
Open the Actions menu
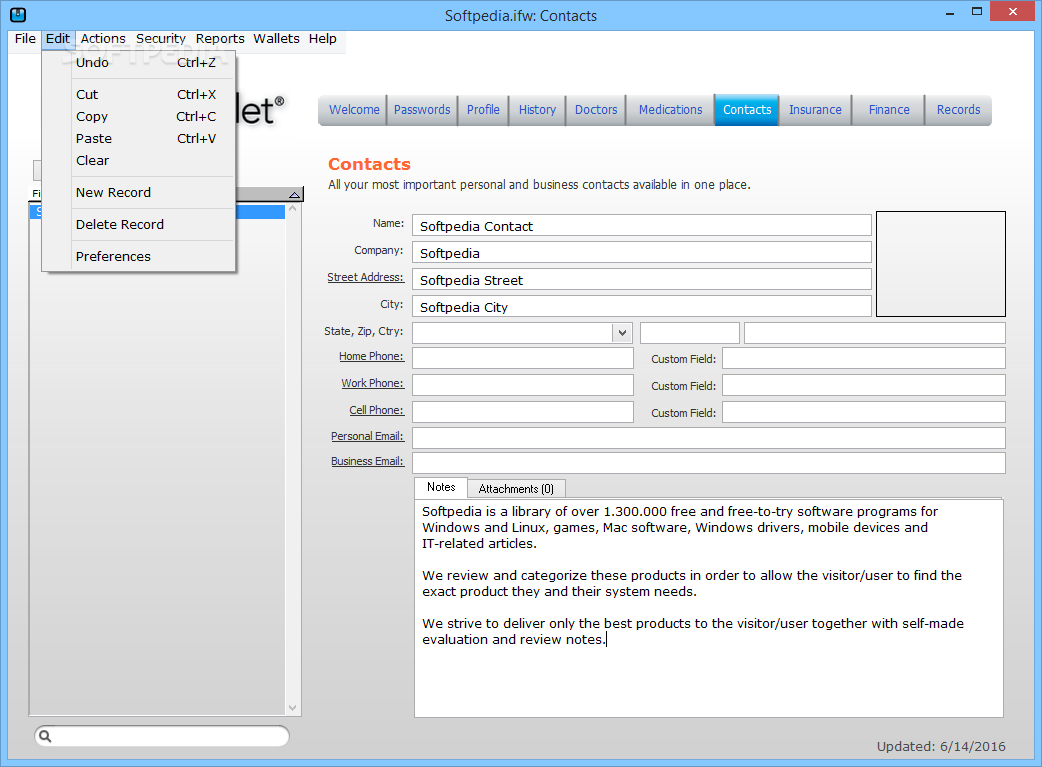[103, 39]
